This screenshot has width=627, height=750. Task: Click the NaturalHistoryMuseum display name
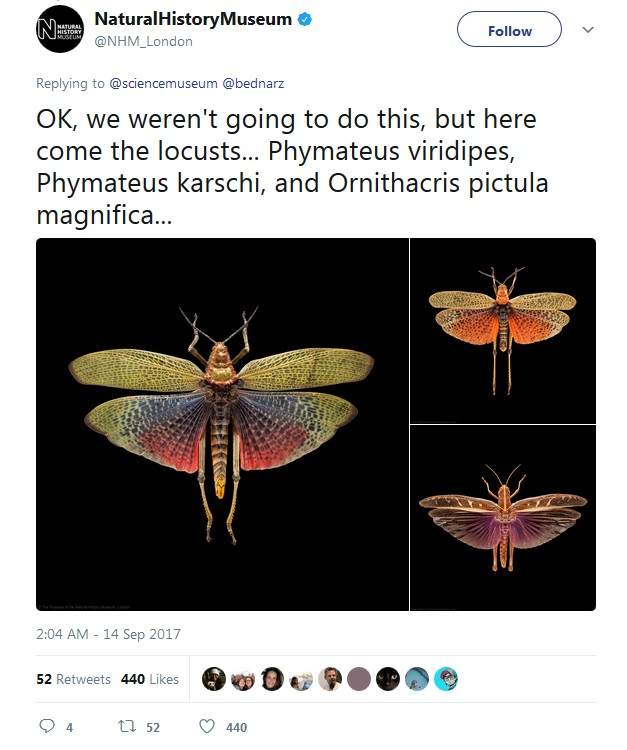(x=193, y=19)
